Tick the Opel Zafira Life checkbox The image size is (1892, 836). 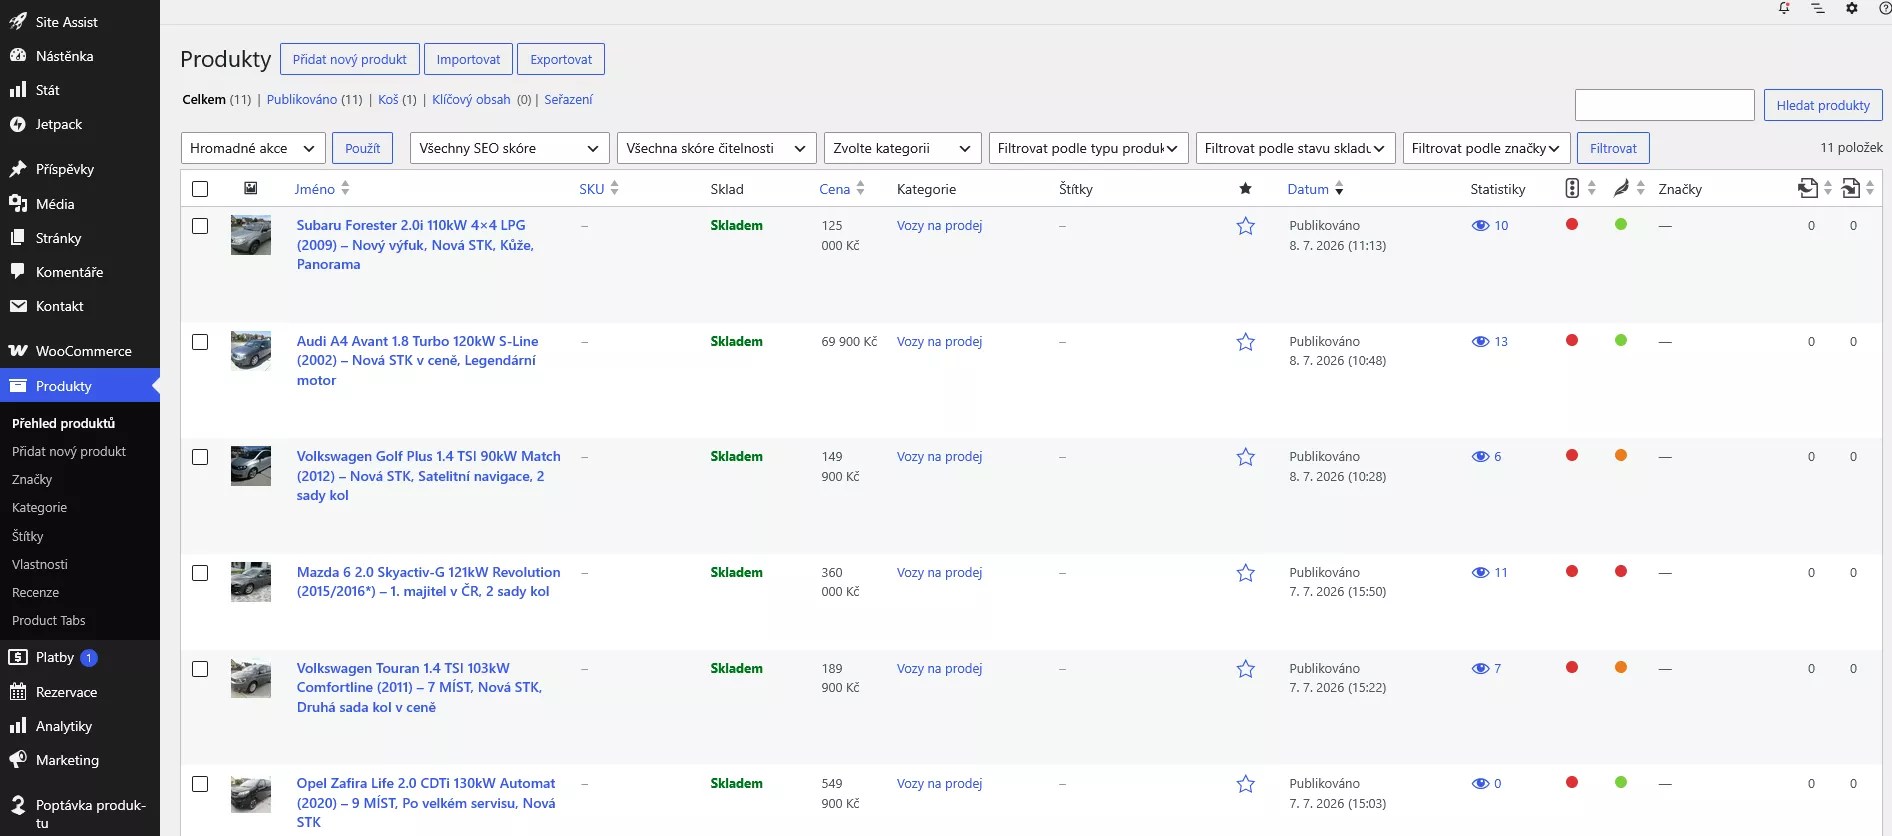(x=200, y=784)
